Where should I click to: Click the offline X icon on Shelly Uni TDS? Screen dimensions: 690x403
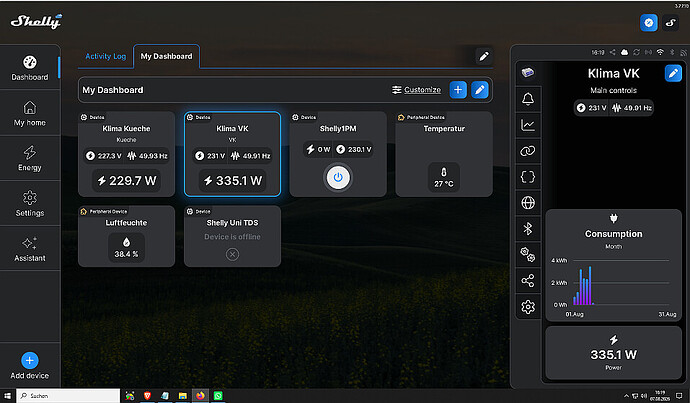[x=232, y=254]
